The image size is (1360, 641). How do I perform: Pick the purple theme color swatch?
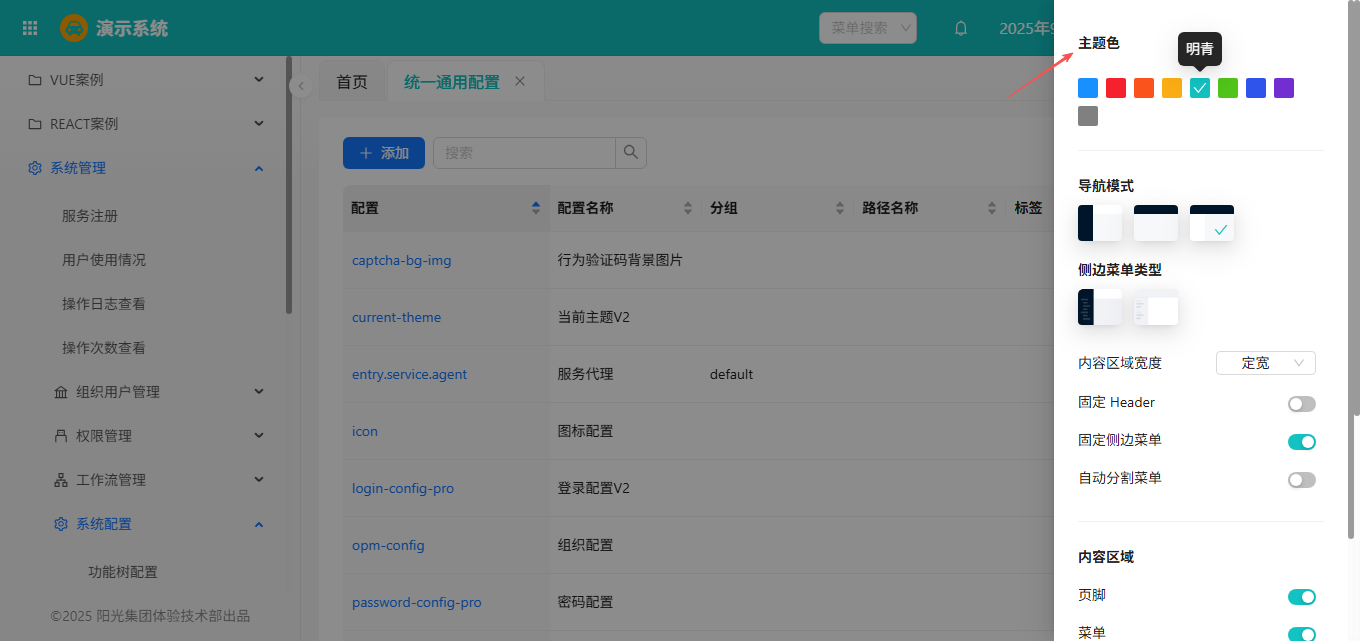(x=1284, y=88)
